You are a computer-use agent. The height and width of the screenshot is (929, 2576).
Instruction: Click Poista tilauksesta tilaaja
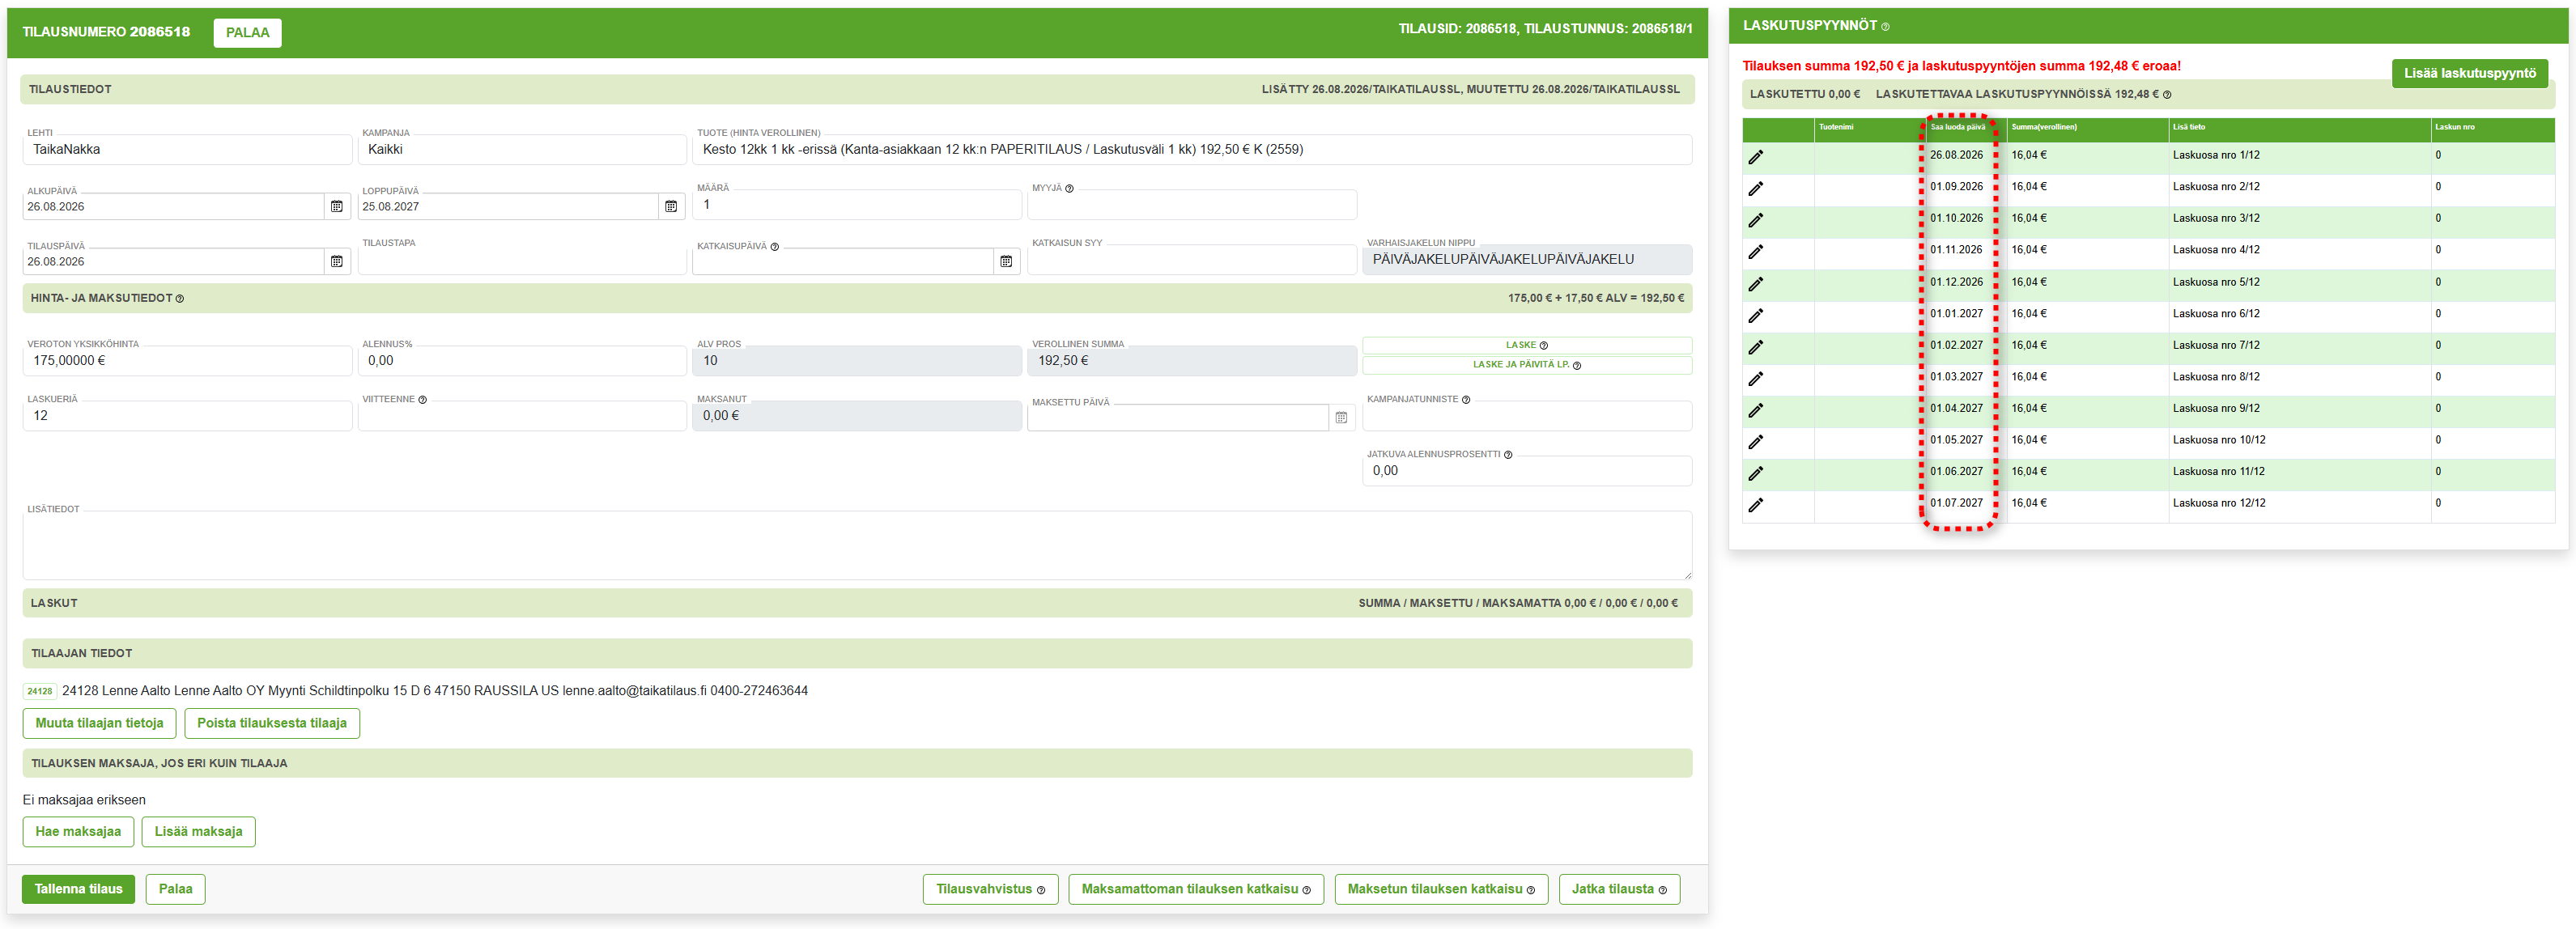tap(272, 723)
